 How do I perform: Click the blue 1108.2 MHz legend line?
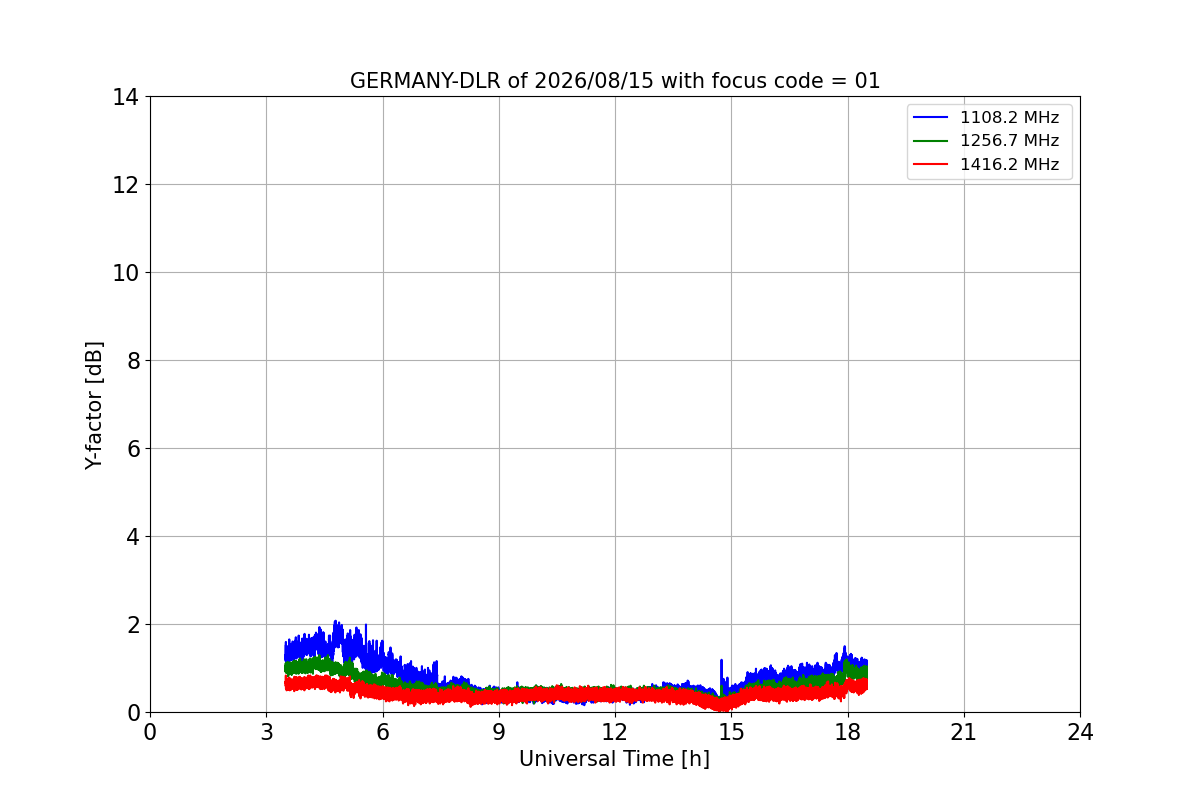click(931, 118)
